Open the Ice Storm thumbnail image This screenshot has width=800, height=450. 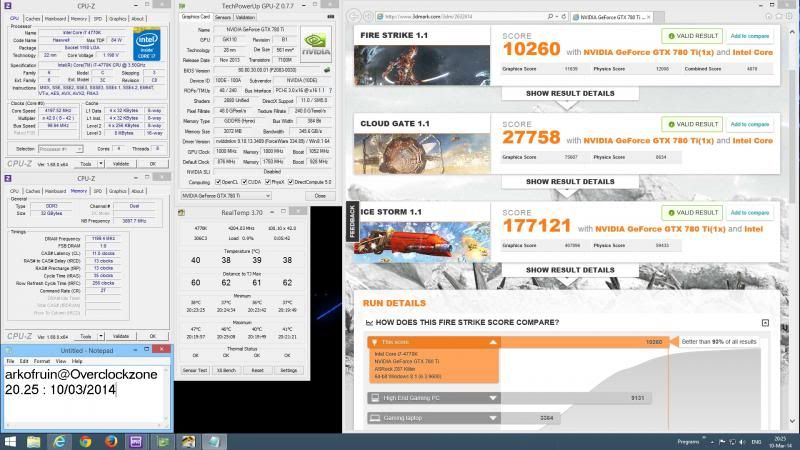(422, 242)
